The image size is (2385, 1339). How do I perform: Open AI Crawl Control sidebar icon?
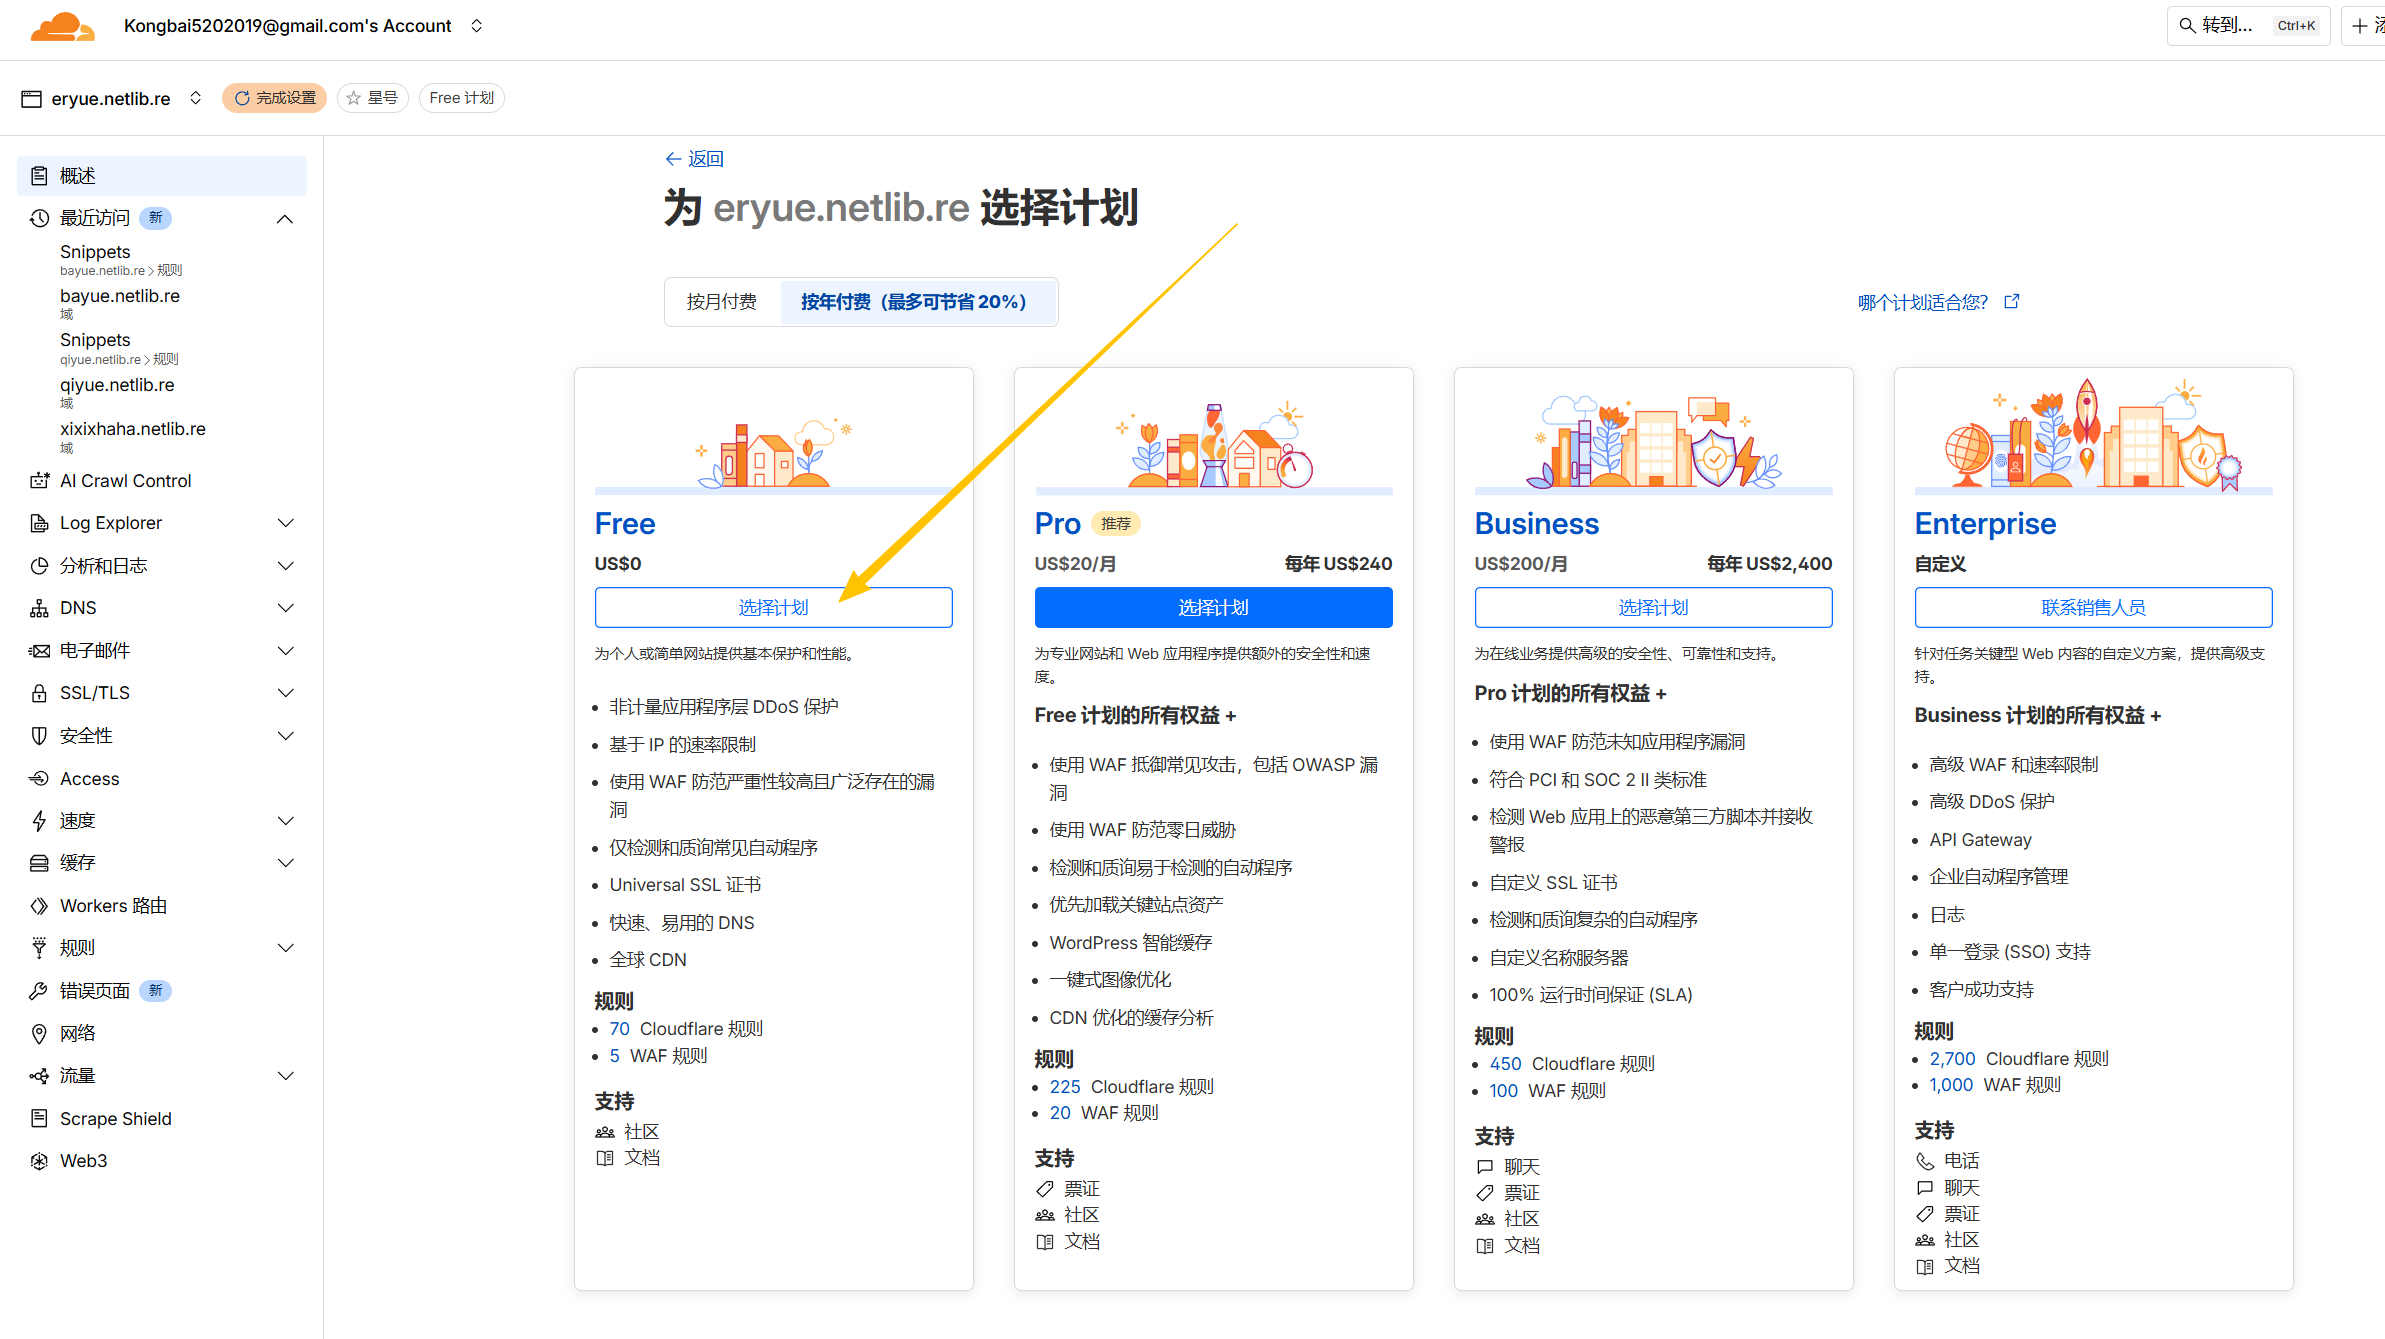(x=39, y=481)
